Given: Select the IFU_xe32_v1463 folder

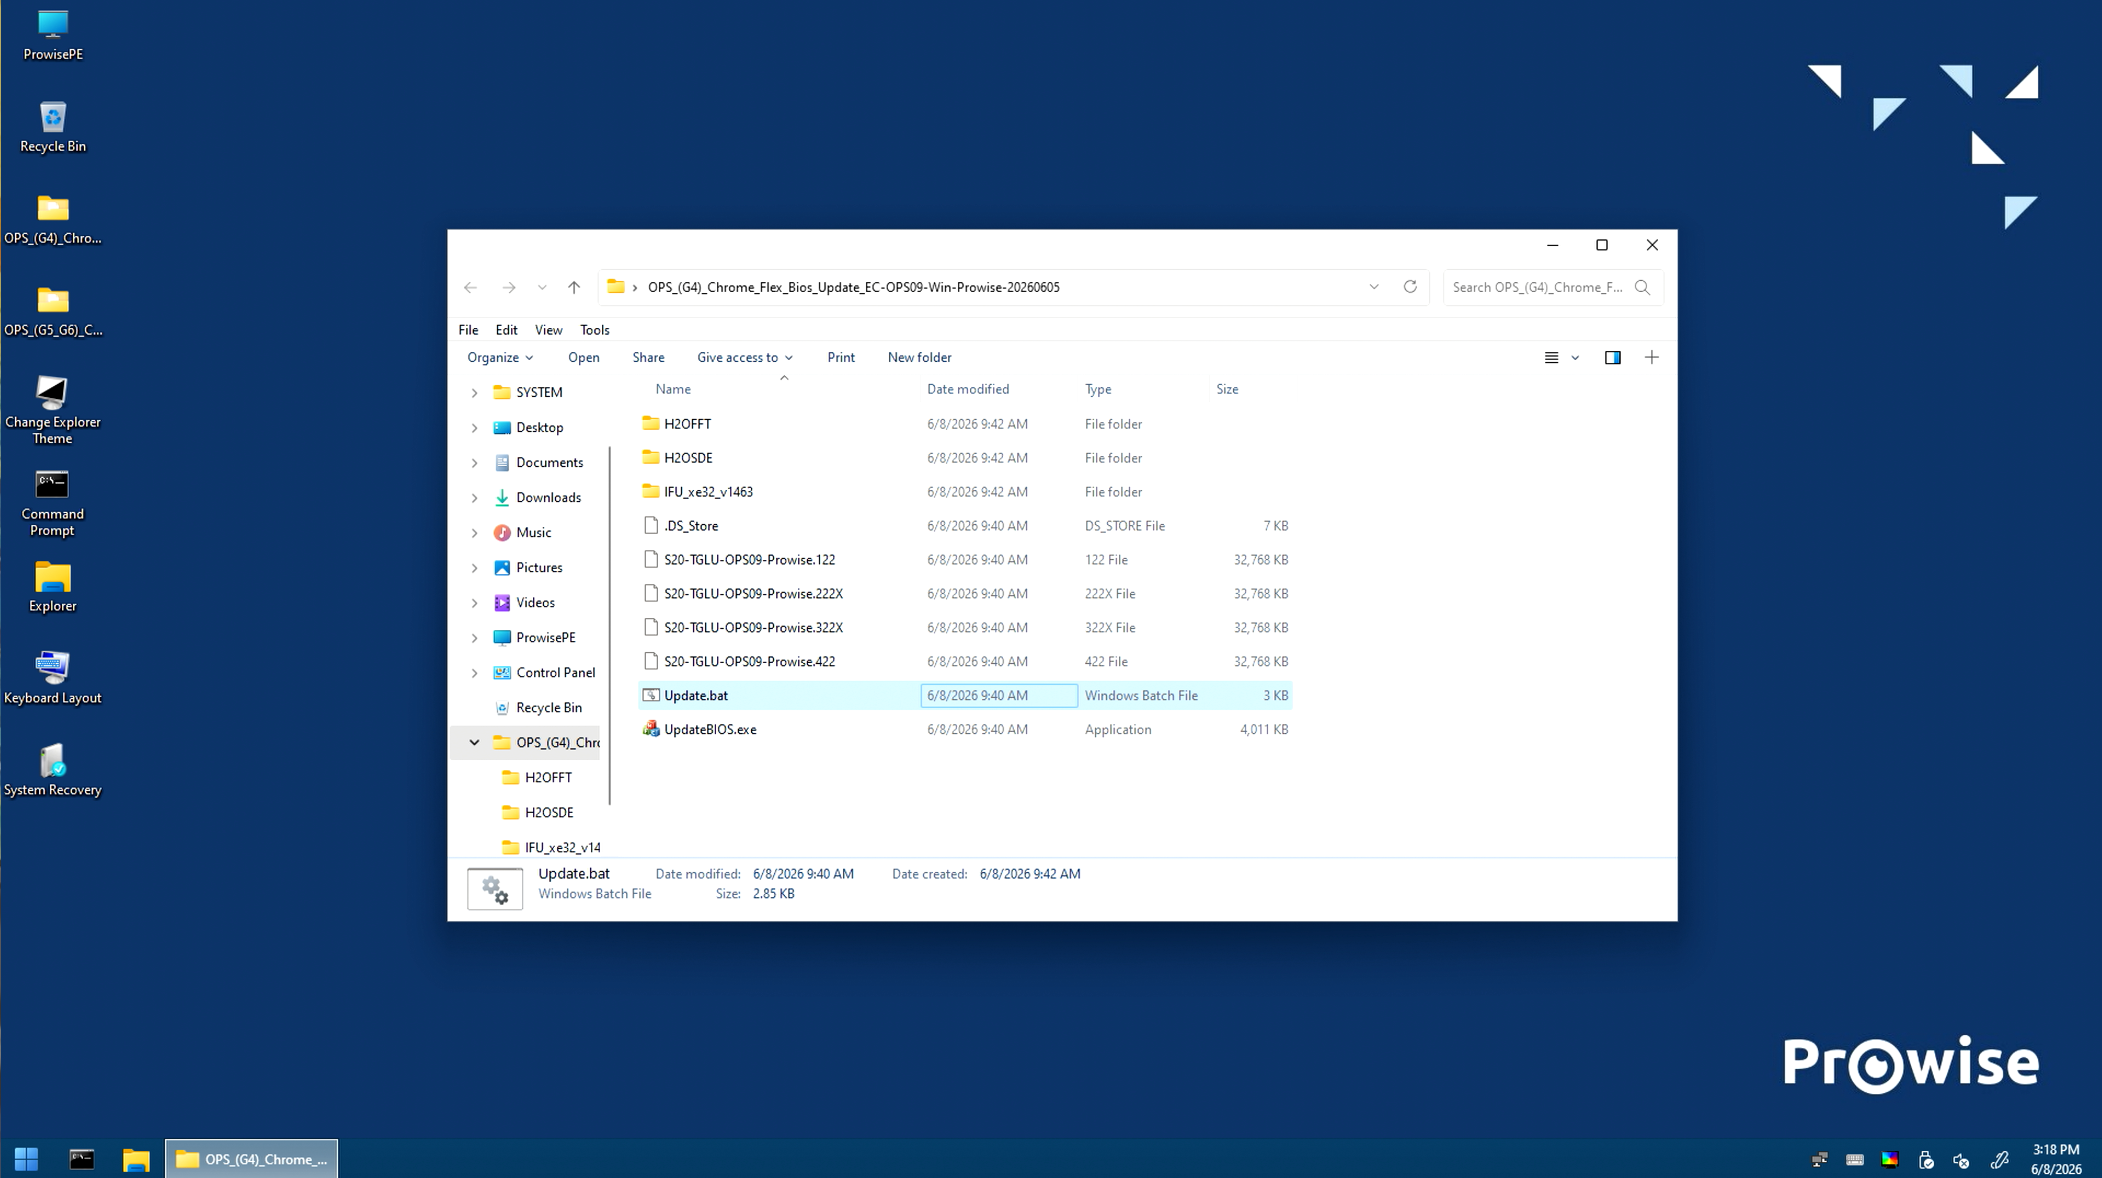Looking at the screenshot, I should pyautogui.click(x=965, y=492).
